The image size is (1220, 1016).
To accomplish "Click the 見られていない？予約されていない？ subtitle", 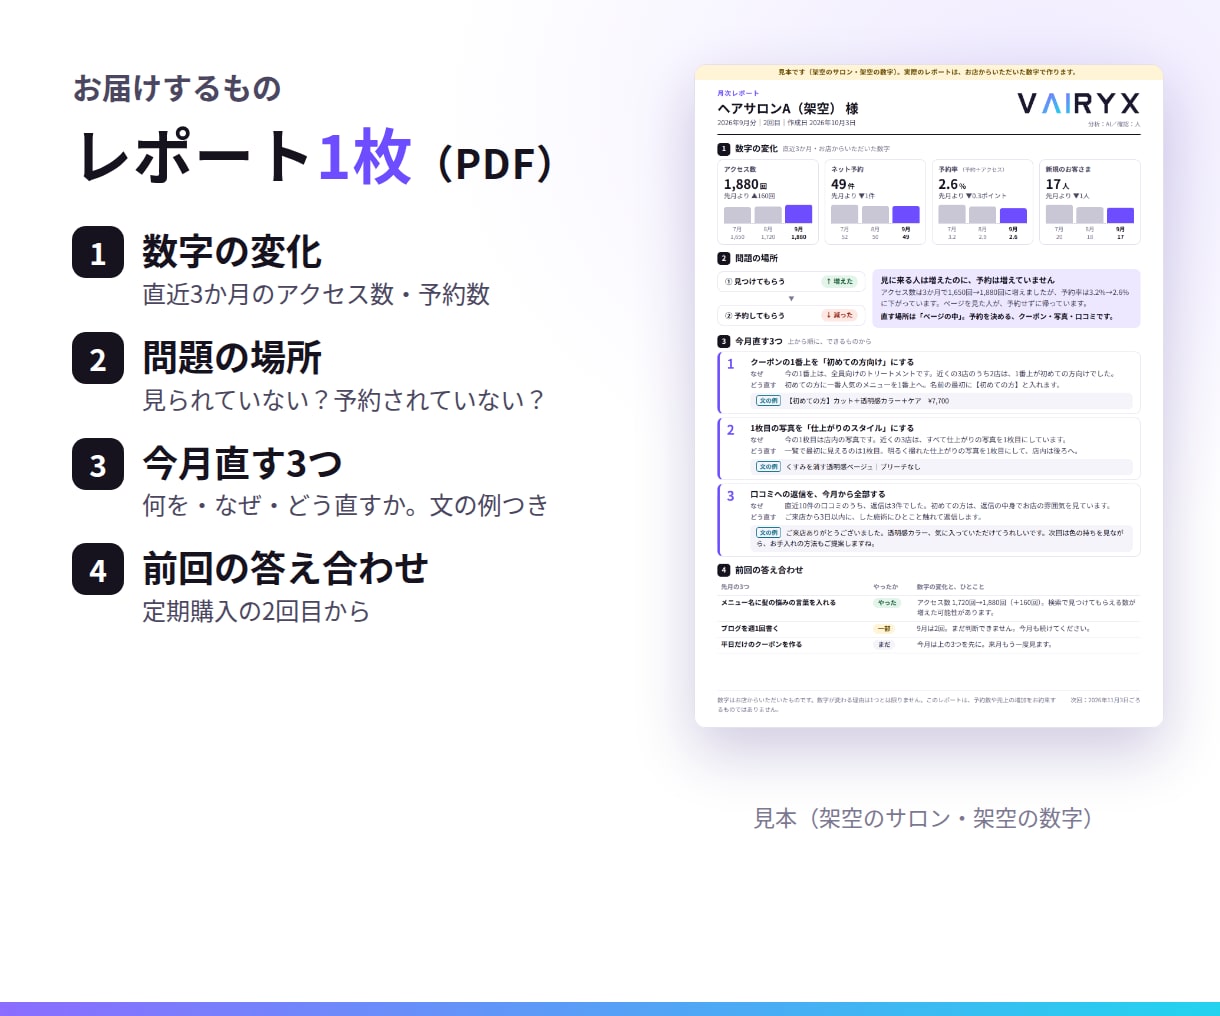I will (x=344, y=400).
